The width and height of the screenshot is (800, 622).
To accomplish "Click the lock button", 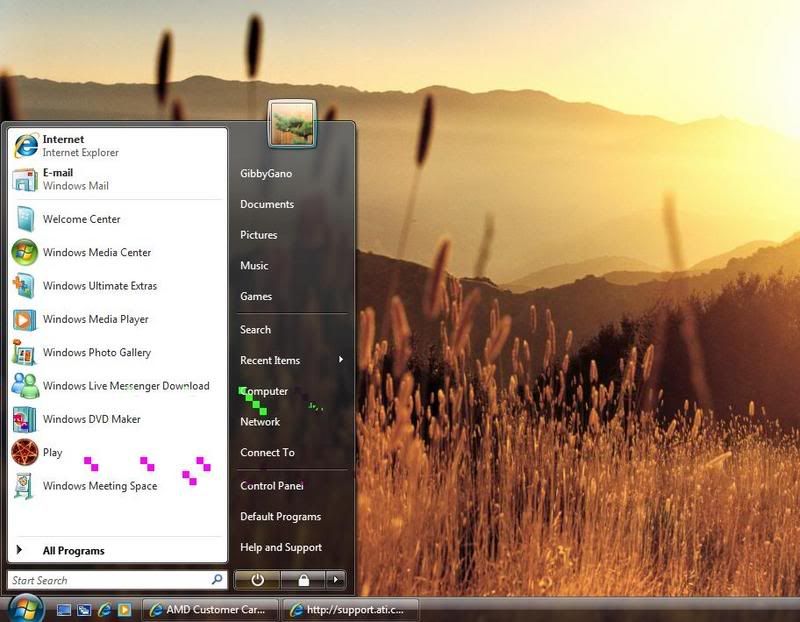I will click(x=303, y=580).
